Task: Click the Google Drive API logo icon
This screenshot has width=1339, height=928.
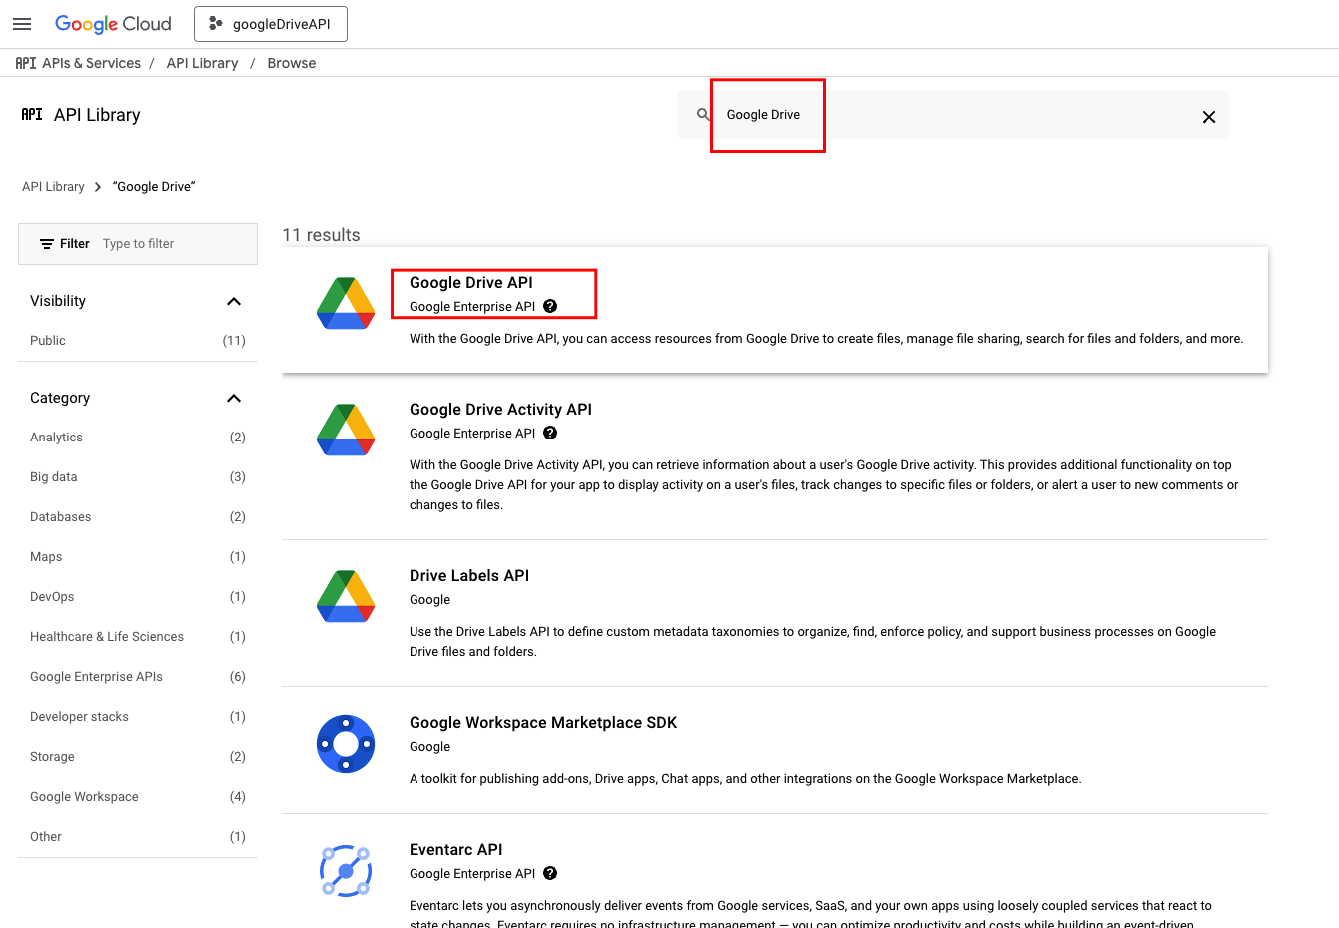Action: click(346, 304)
